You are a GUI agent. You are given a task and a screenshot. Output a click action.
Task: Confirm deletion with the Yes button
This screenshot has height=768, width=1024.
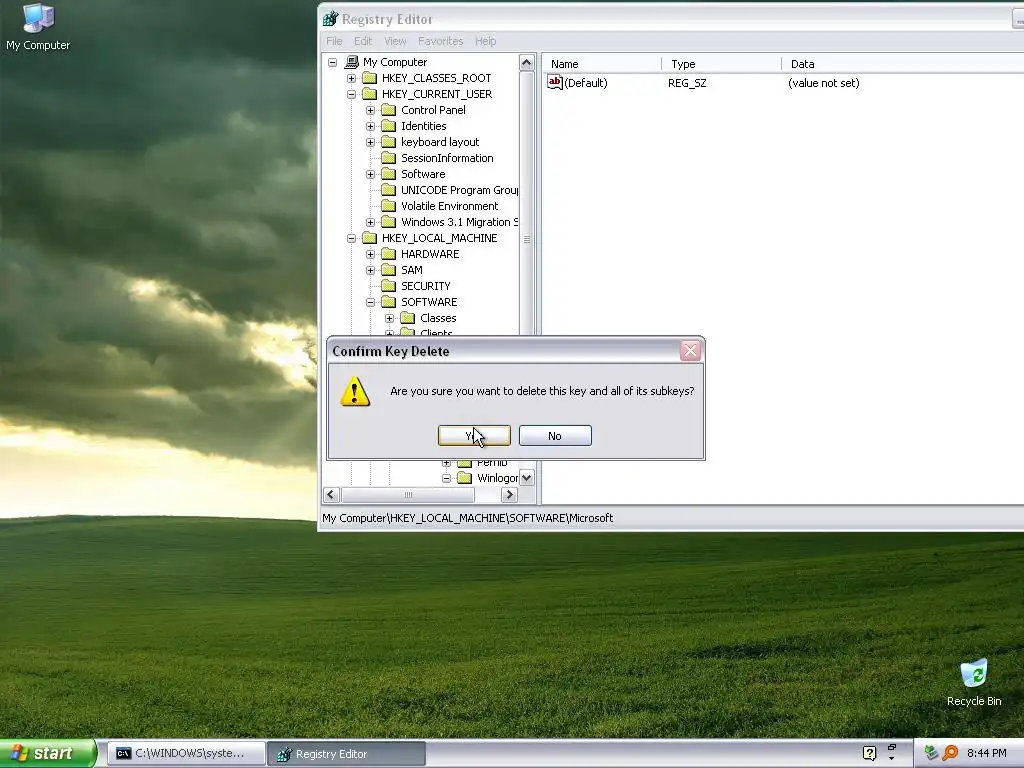pos(474,436)
